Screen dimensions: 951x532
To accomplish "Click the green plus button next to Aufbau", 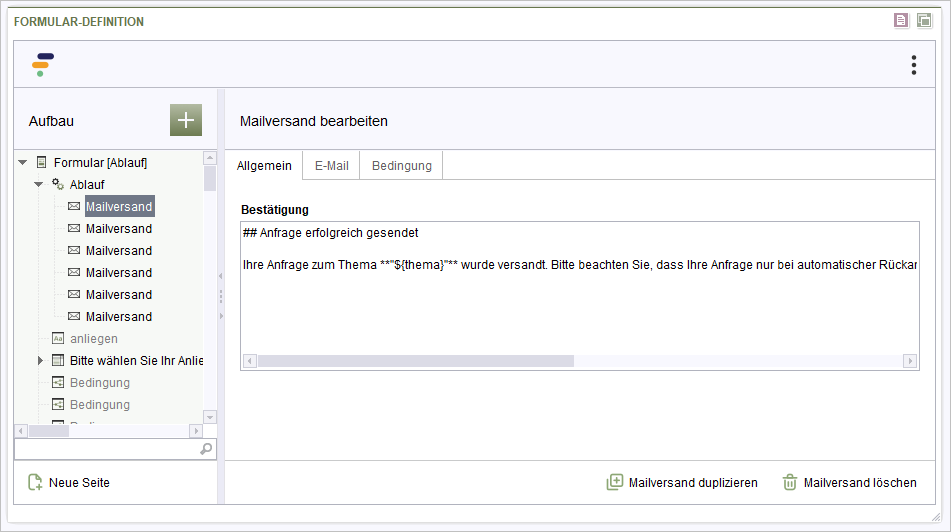I will (x=186, y=120).
